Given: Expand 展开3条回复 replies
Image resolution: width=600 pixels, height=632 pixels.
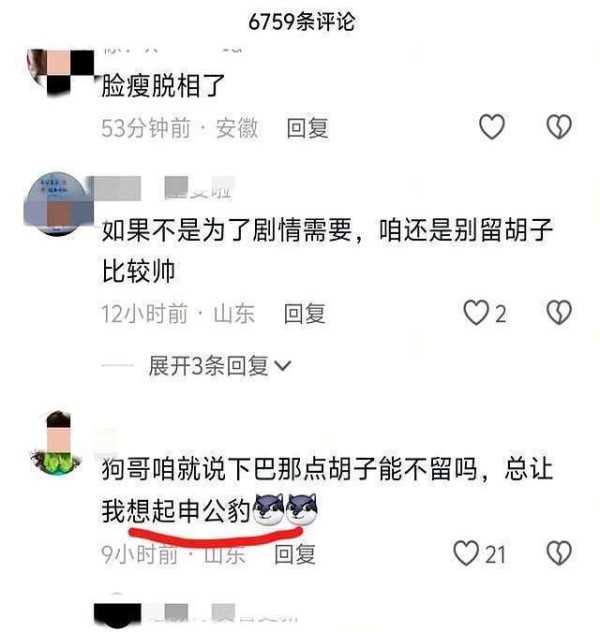Looking at the screenshot, I should 220,366.
